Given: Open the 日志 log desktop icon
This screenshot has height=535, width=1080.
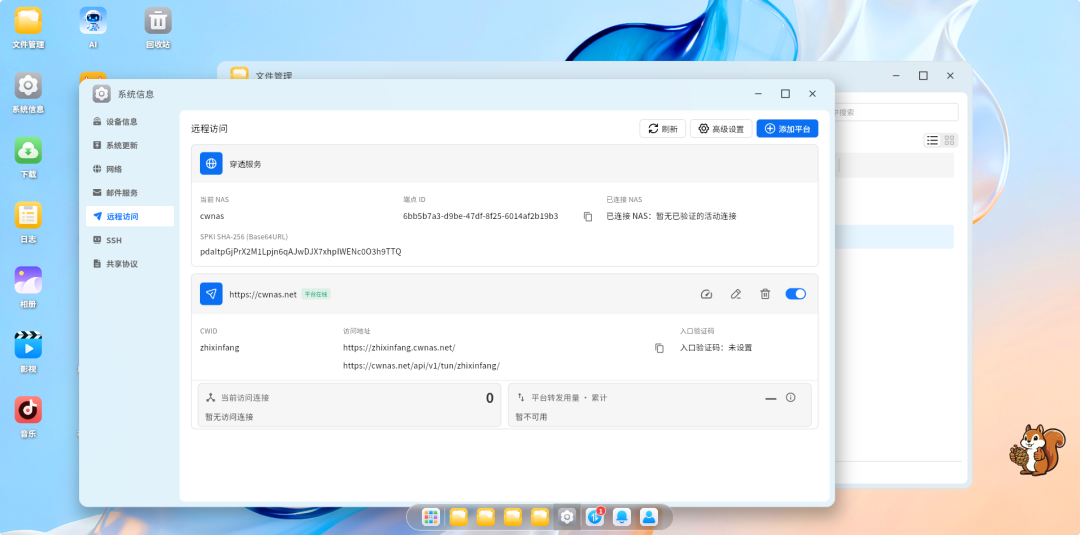Looking at the screenshot, I should coord(28,223).
